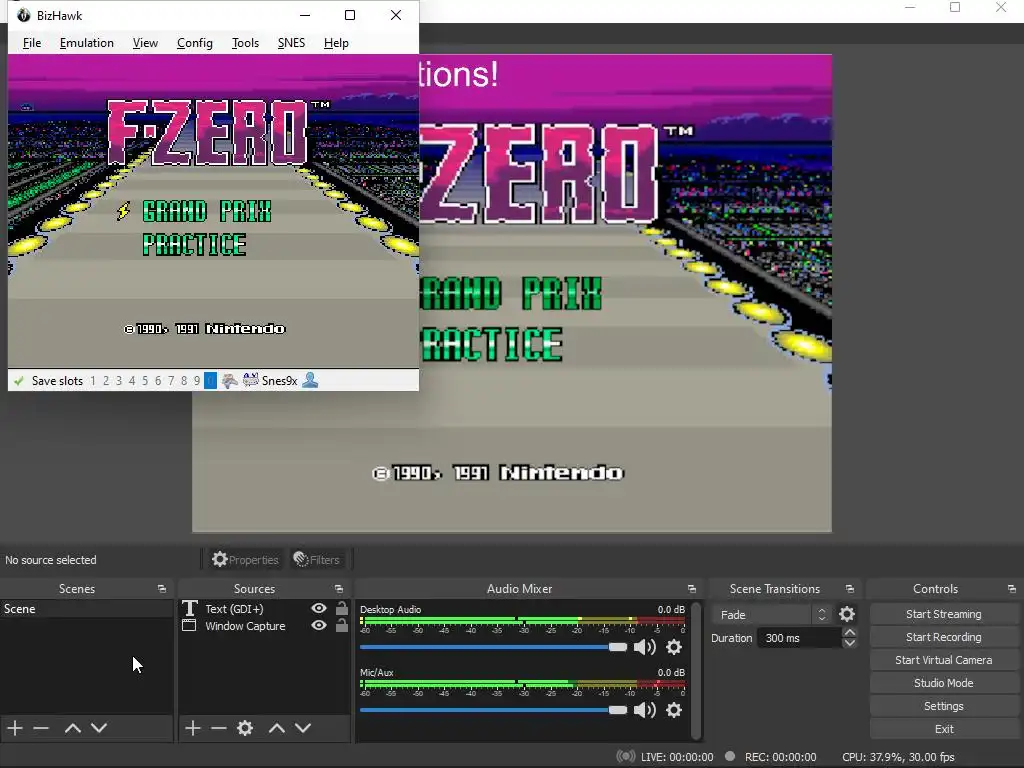Toggle visibility of Window Capture source

(319, 625)
